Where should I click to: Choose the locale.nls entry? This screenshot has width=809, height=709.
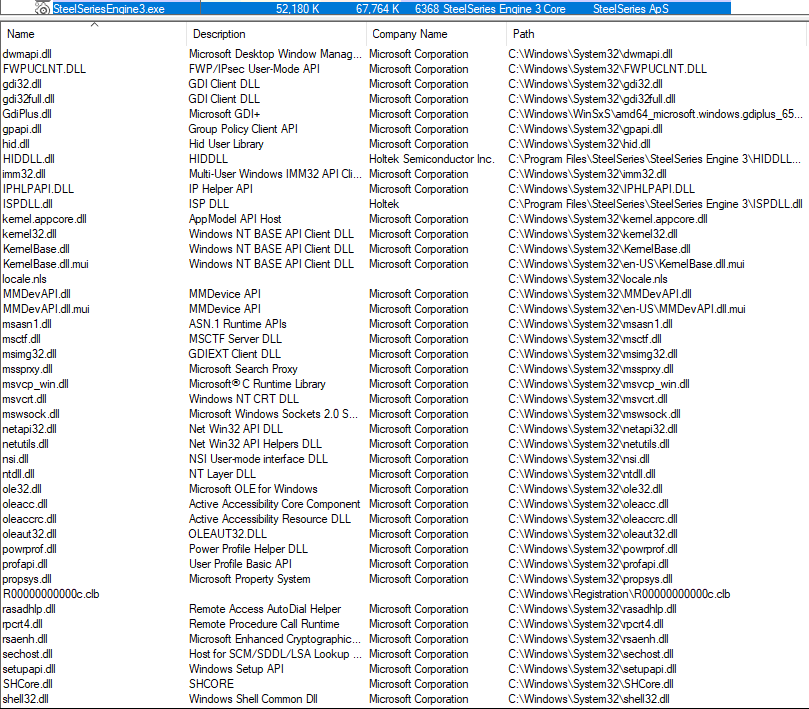tap(24, 279)
